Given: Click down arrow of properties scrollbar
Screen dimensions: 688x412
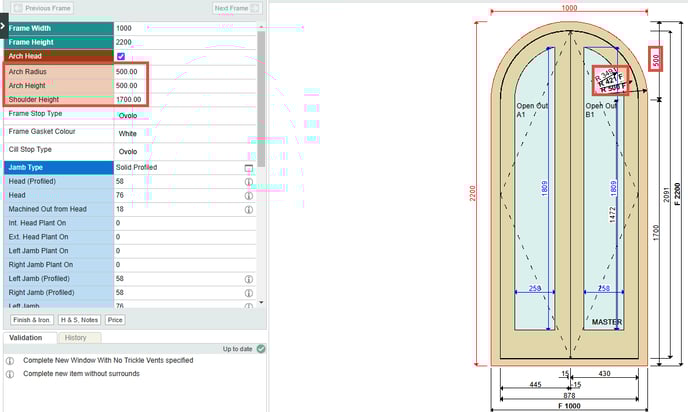Looking at the screenshot, I should click(261, 302).
